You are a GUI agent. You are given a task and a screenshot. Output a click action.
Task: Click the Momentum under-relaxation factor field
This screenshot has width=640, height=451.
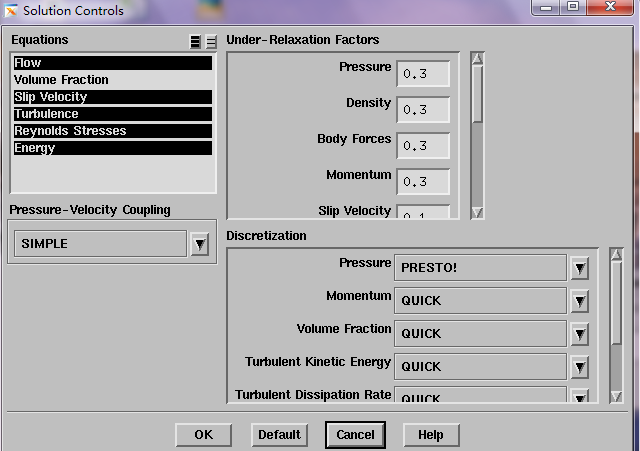[423, 182]
